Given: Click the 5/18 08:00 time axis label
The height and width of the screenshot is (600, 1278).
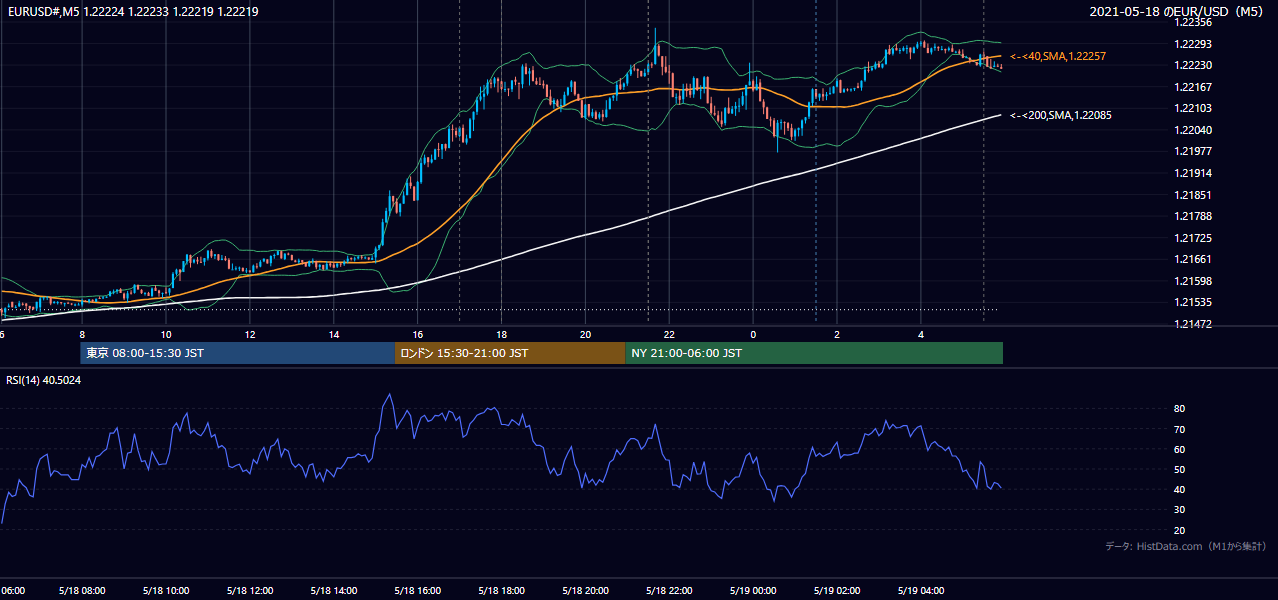Looking at the screenshot, I should [x=82, y=590].
